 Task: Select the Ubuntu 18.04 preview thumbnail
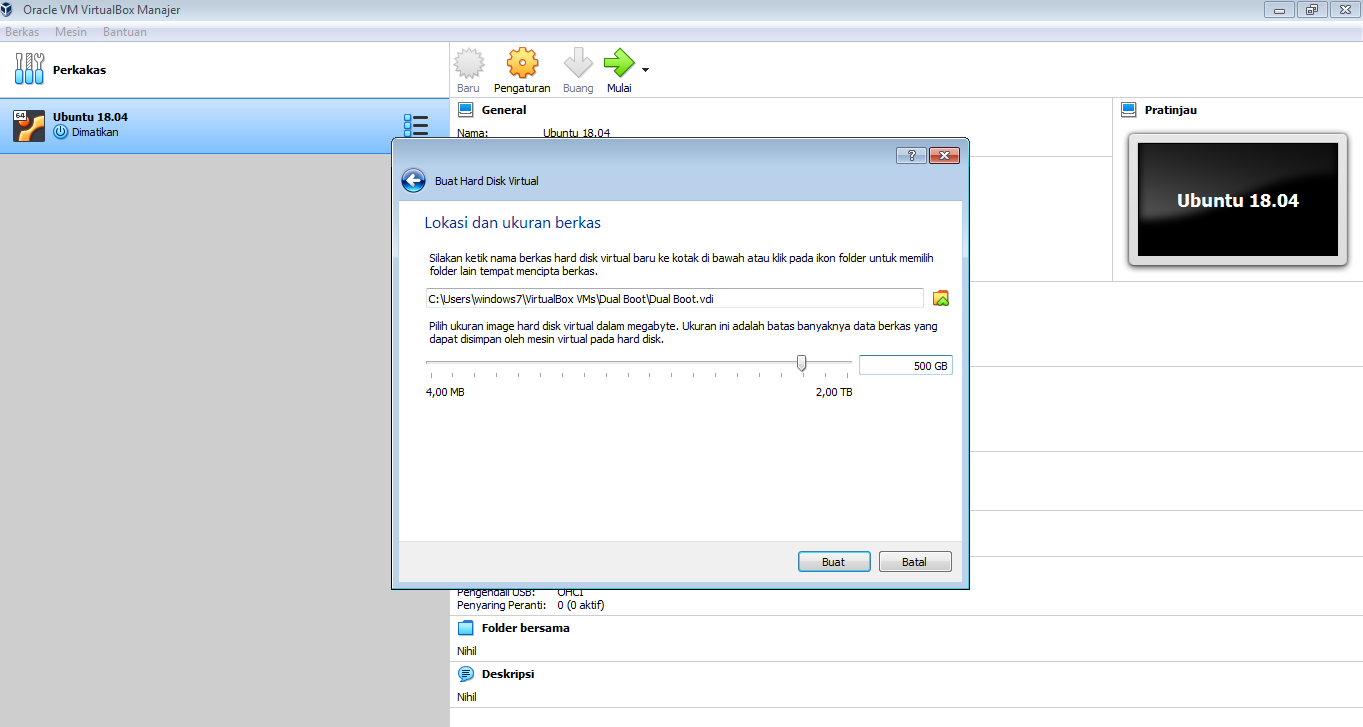pos(1237,199)
